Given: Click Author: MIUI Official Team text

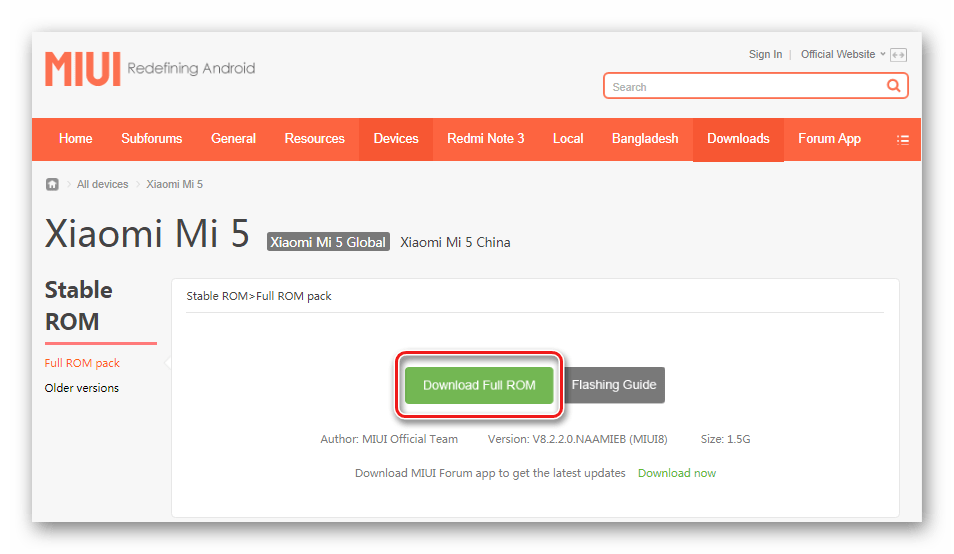Looking at the screenshot, I should [x=389, y=439].
